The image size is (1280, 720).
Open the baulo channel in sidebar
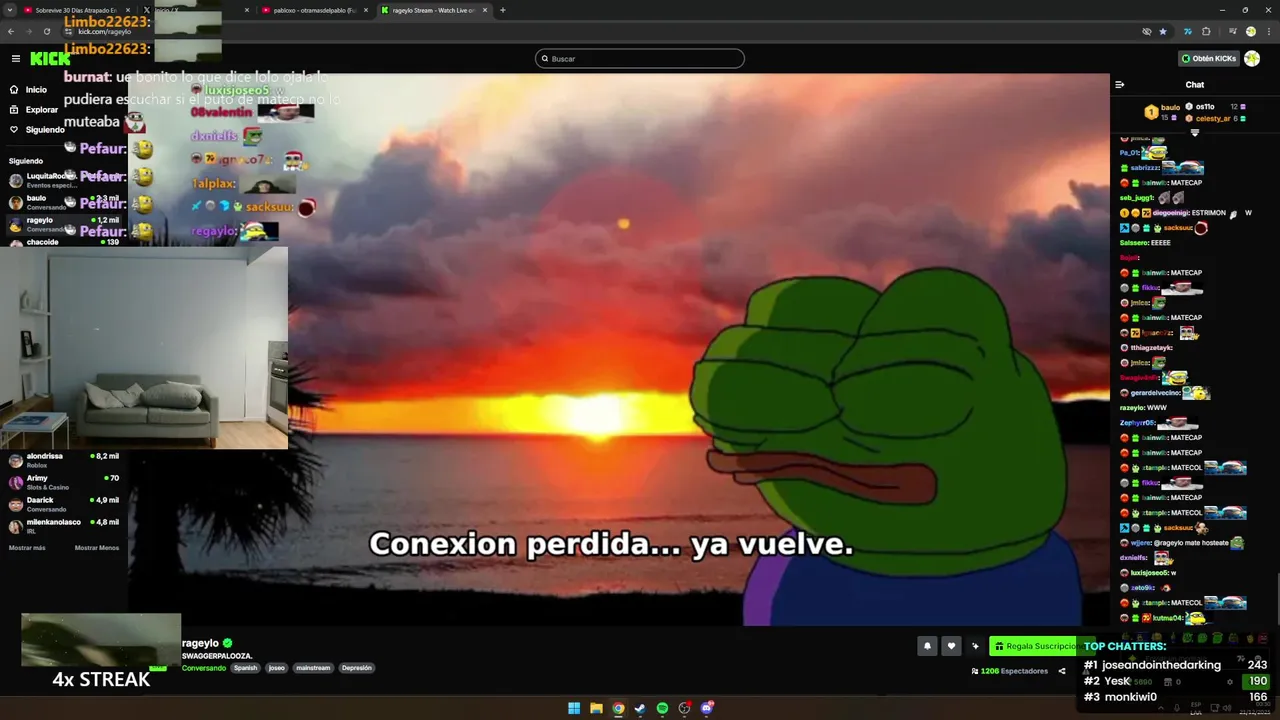click(x=64, y=201)
